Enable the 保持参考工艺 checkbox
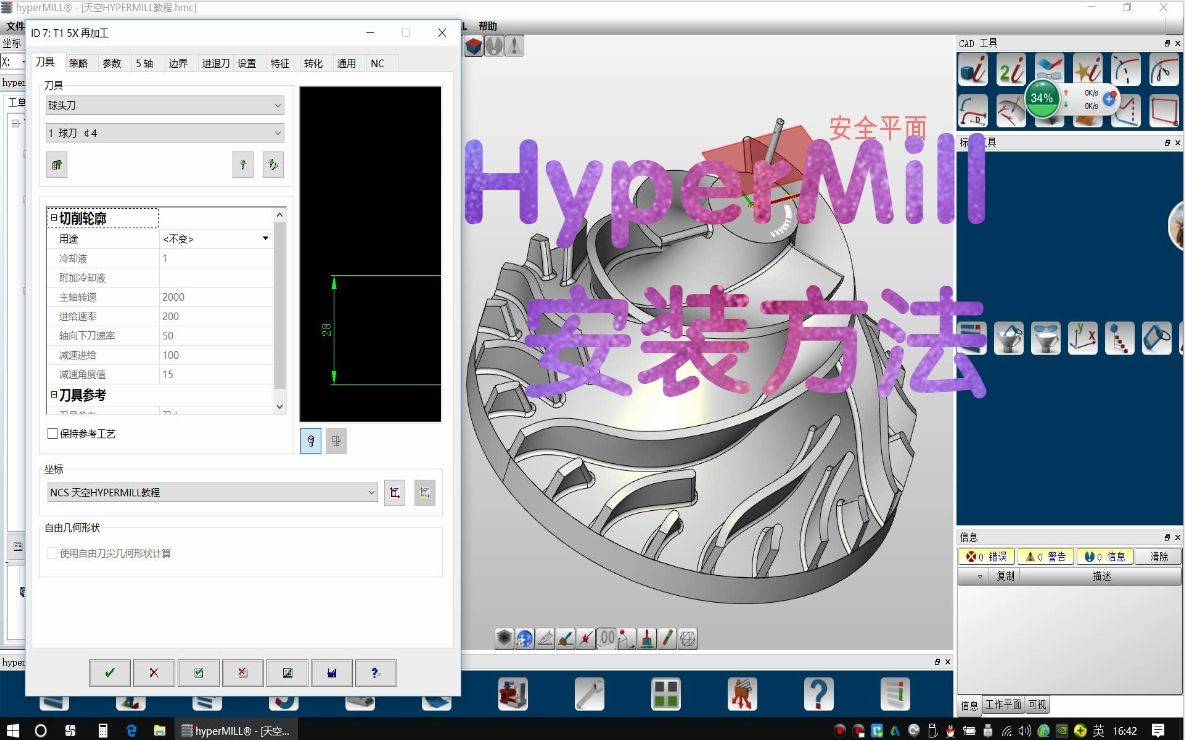Viewport: 1185px width, 740px height. point(53,433)
